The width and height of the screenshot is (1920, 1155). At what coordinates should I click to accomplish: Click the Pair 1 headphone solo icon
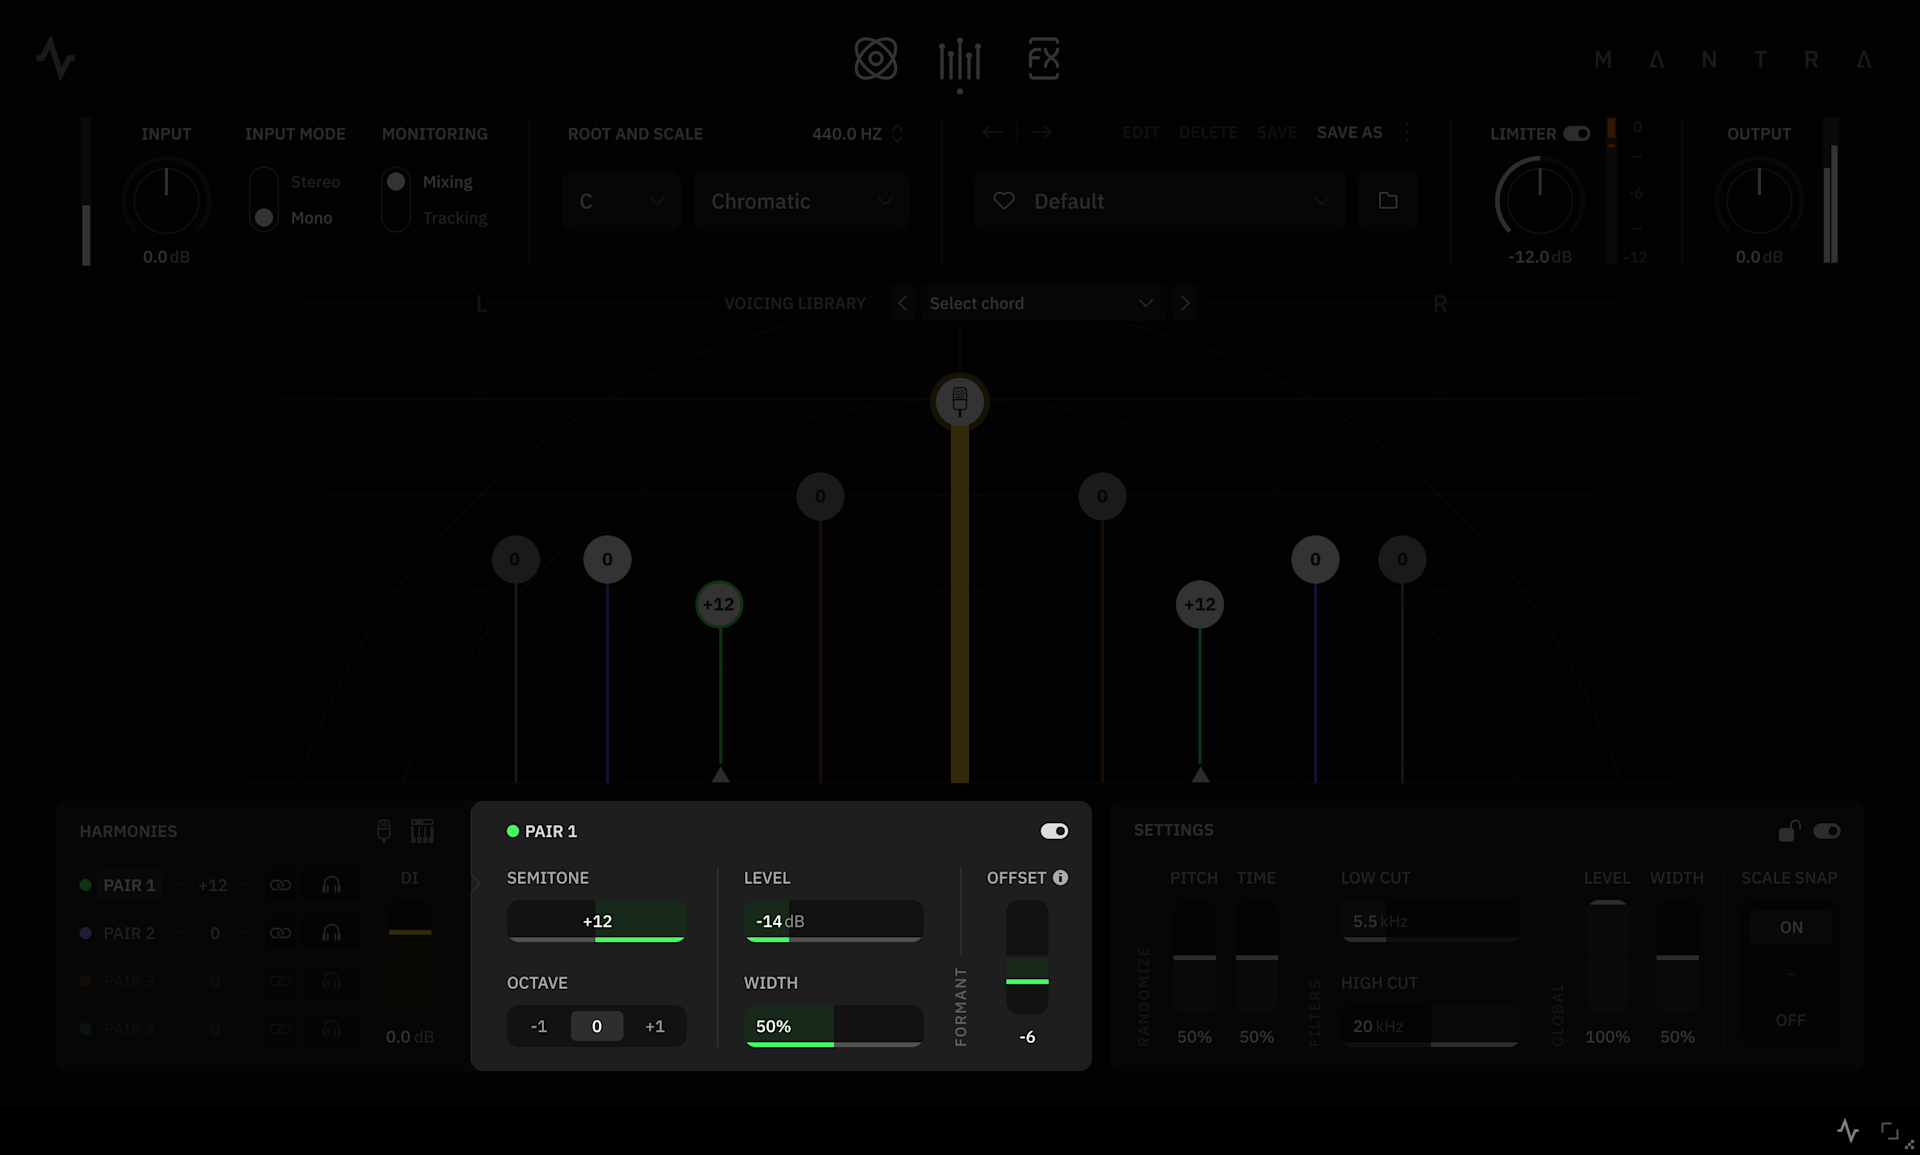point(331,885)
